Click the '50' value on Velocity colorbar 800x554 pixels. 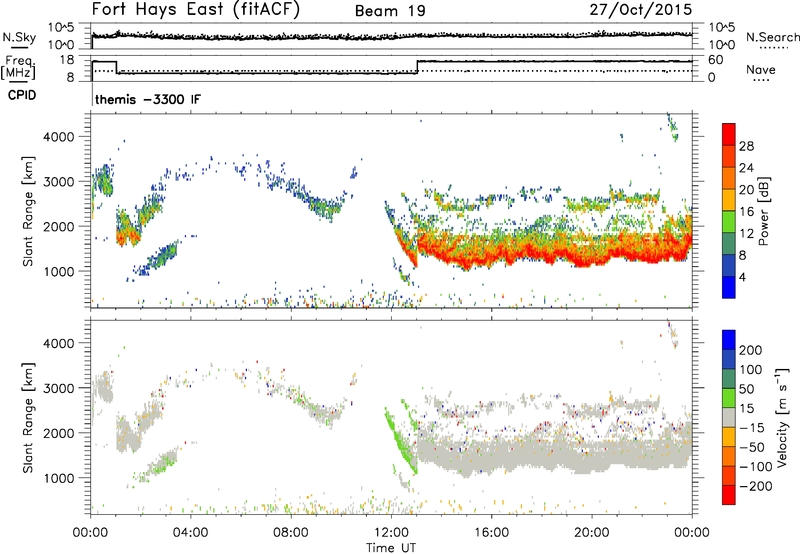(x=746, y=389)
